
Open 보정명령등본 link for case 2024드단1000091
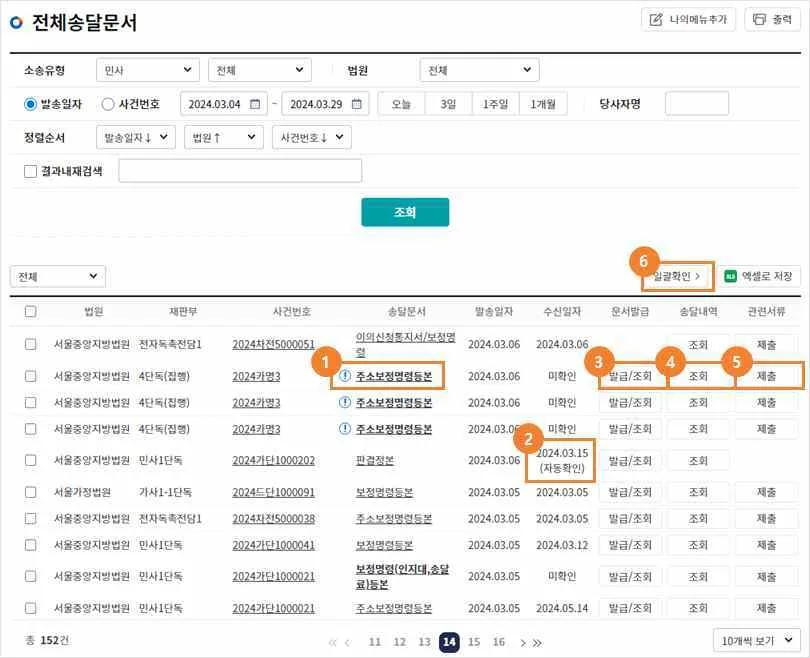[384, 493]
